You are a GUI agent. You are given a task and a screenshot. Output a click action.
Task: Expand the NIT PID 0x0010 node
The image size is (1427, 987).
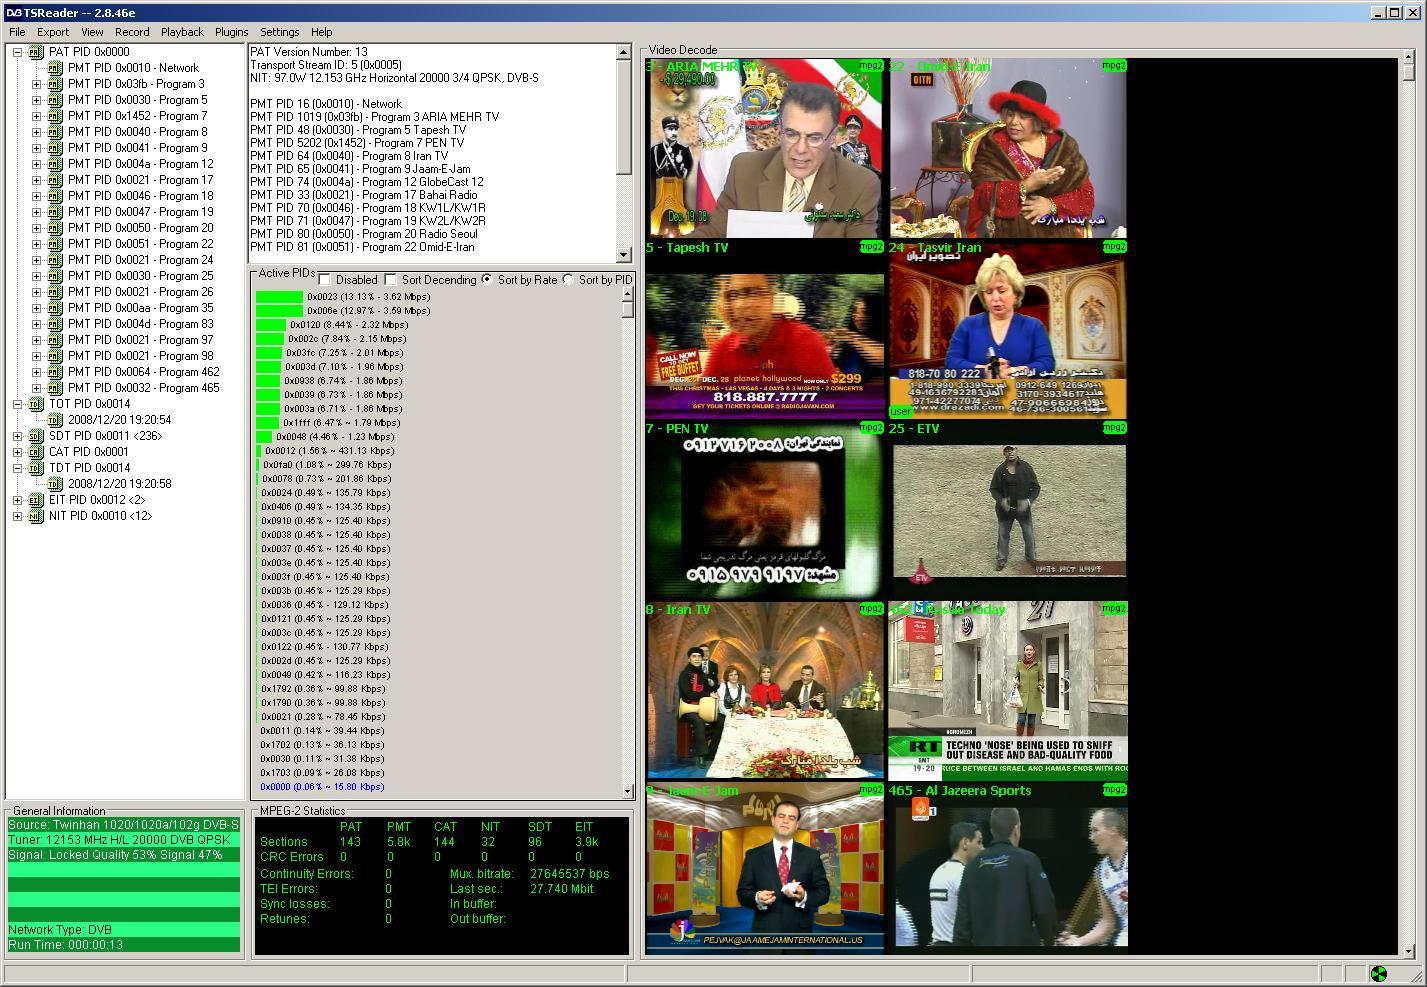[17, 516]
